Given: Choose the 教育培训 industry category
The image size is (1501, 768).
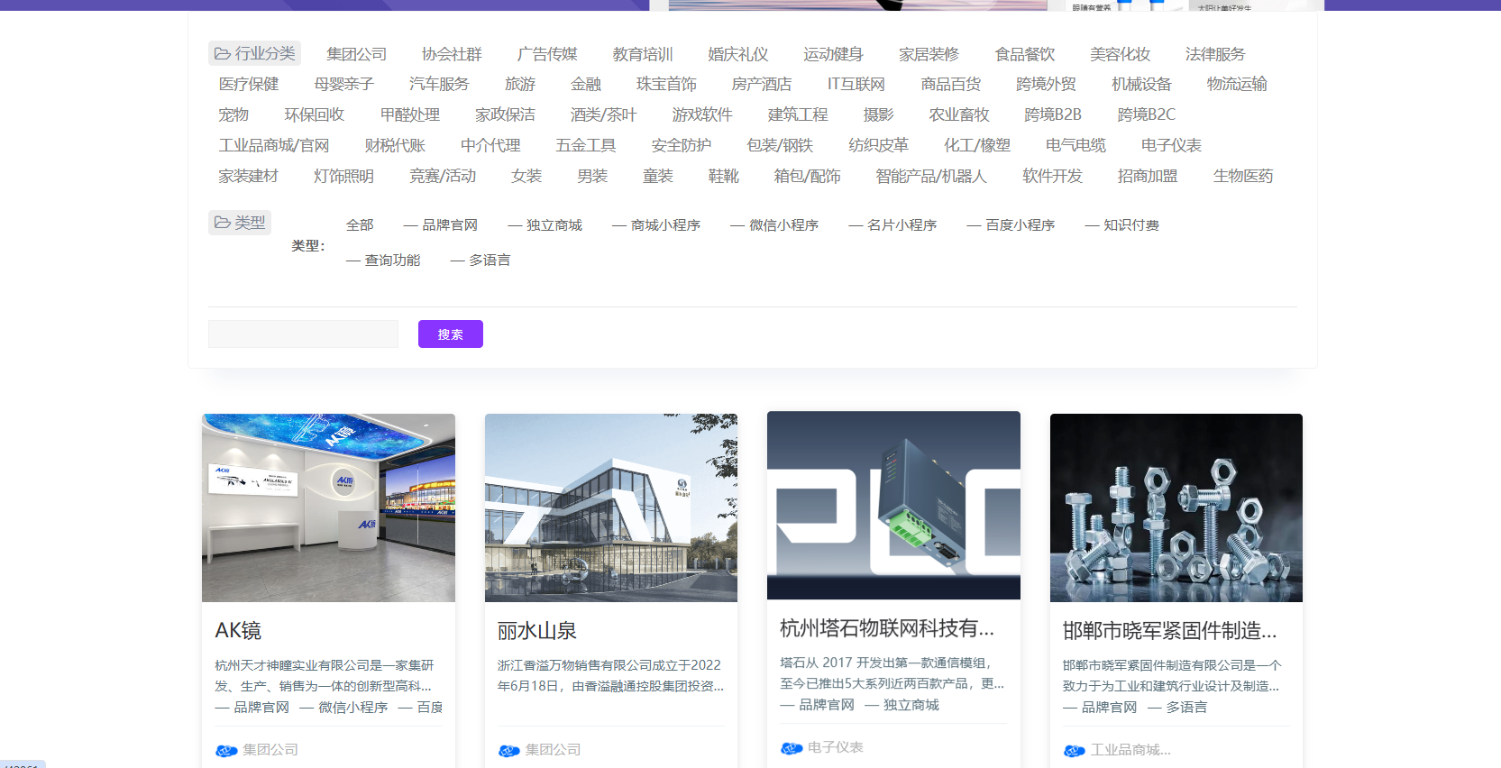Looking at the screenshot, I should tap(643, 54).
